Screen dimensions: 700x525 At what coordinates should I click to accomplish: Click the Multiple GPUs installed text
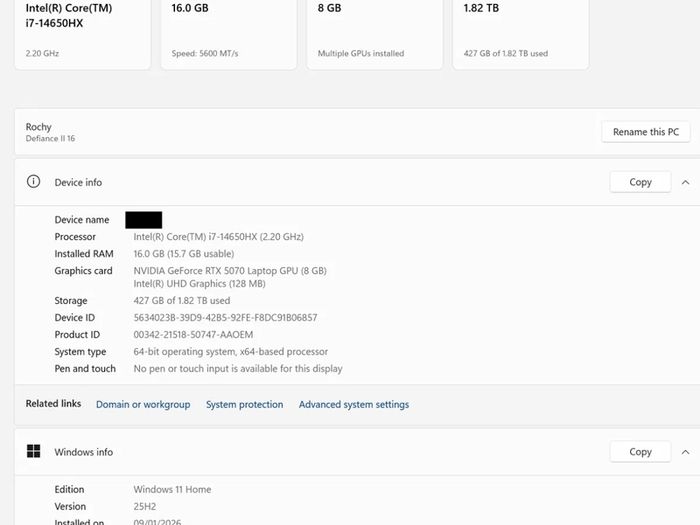tap(361, 54)
